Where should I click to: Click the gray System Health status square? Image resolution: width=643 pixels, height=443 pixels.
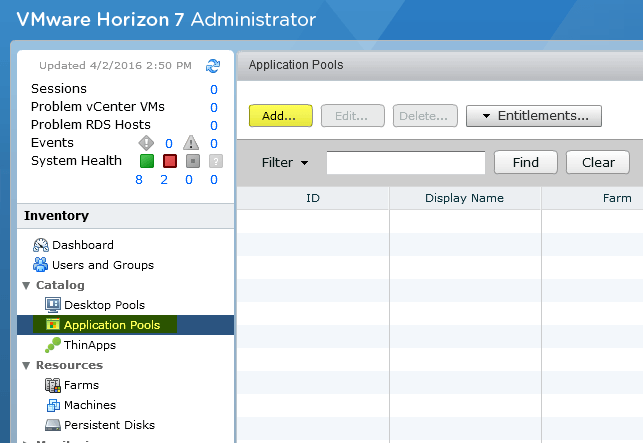193,161
